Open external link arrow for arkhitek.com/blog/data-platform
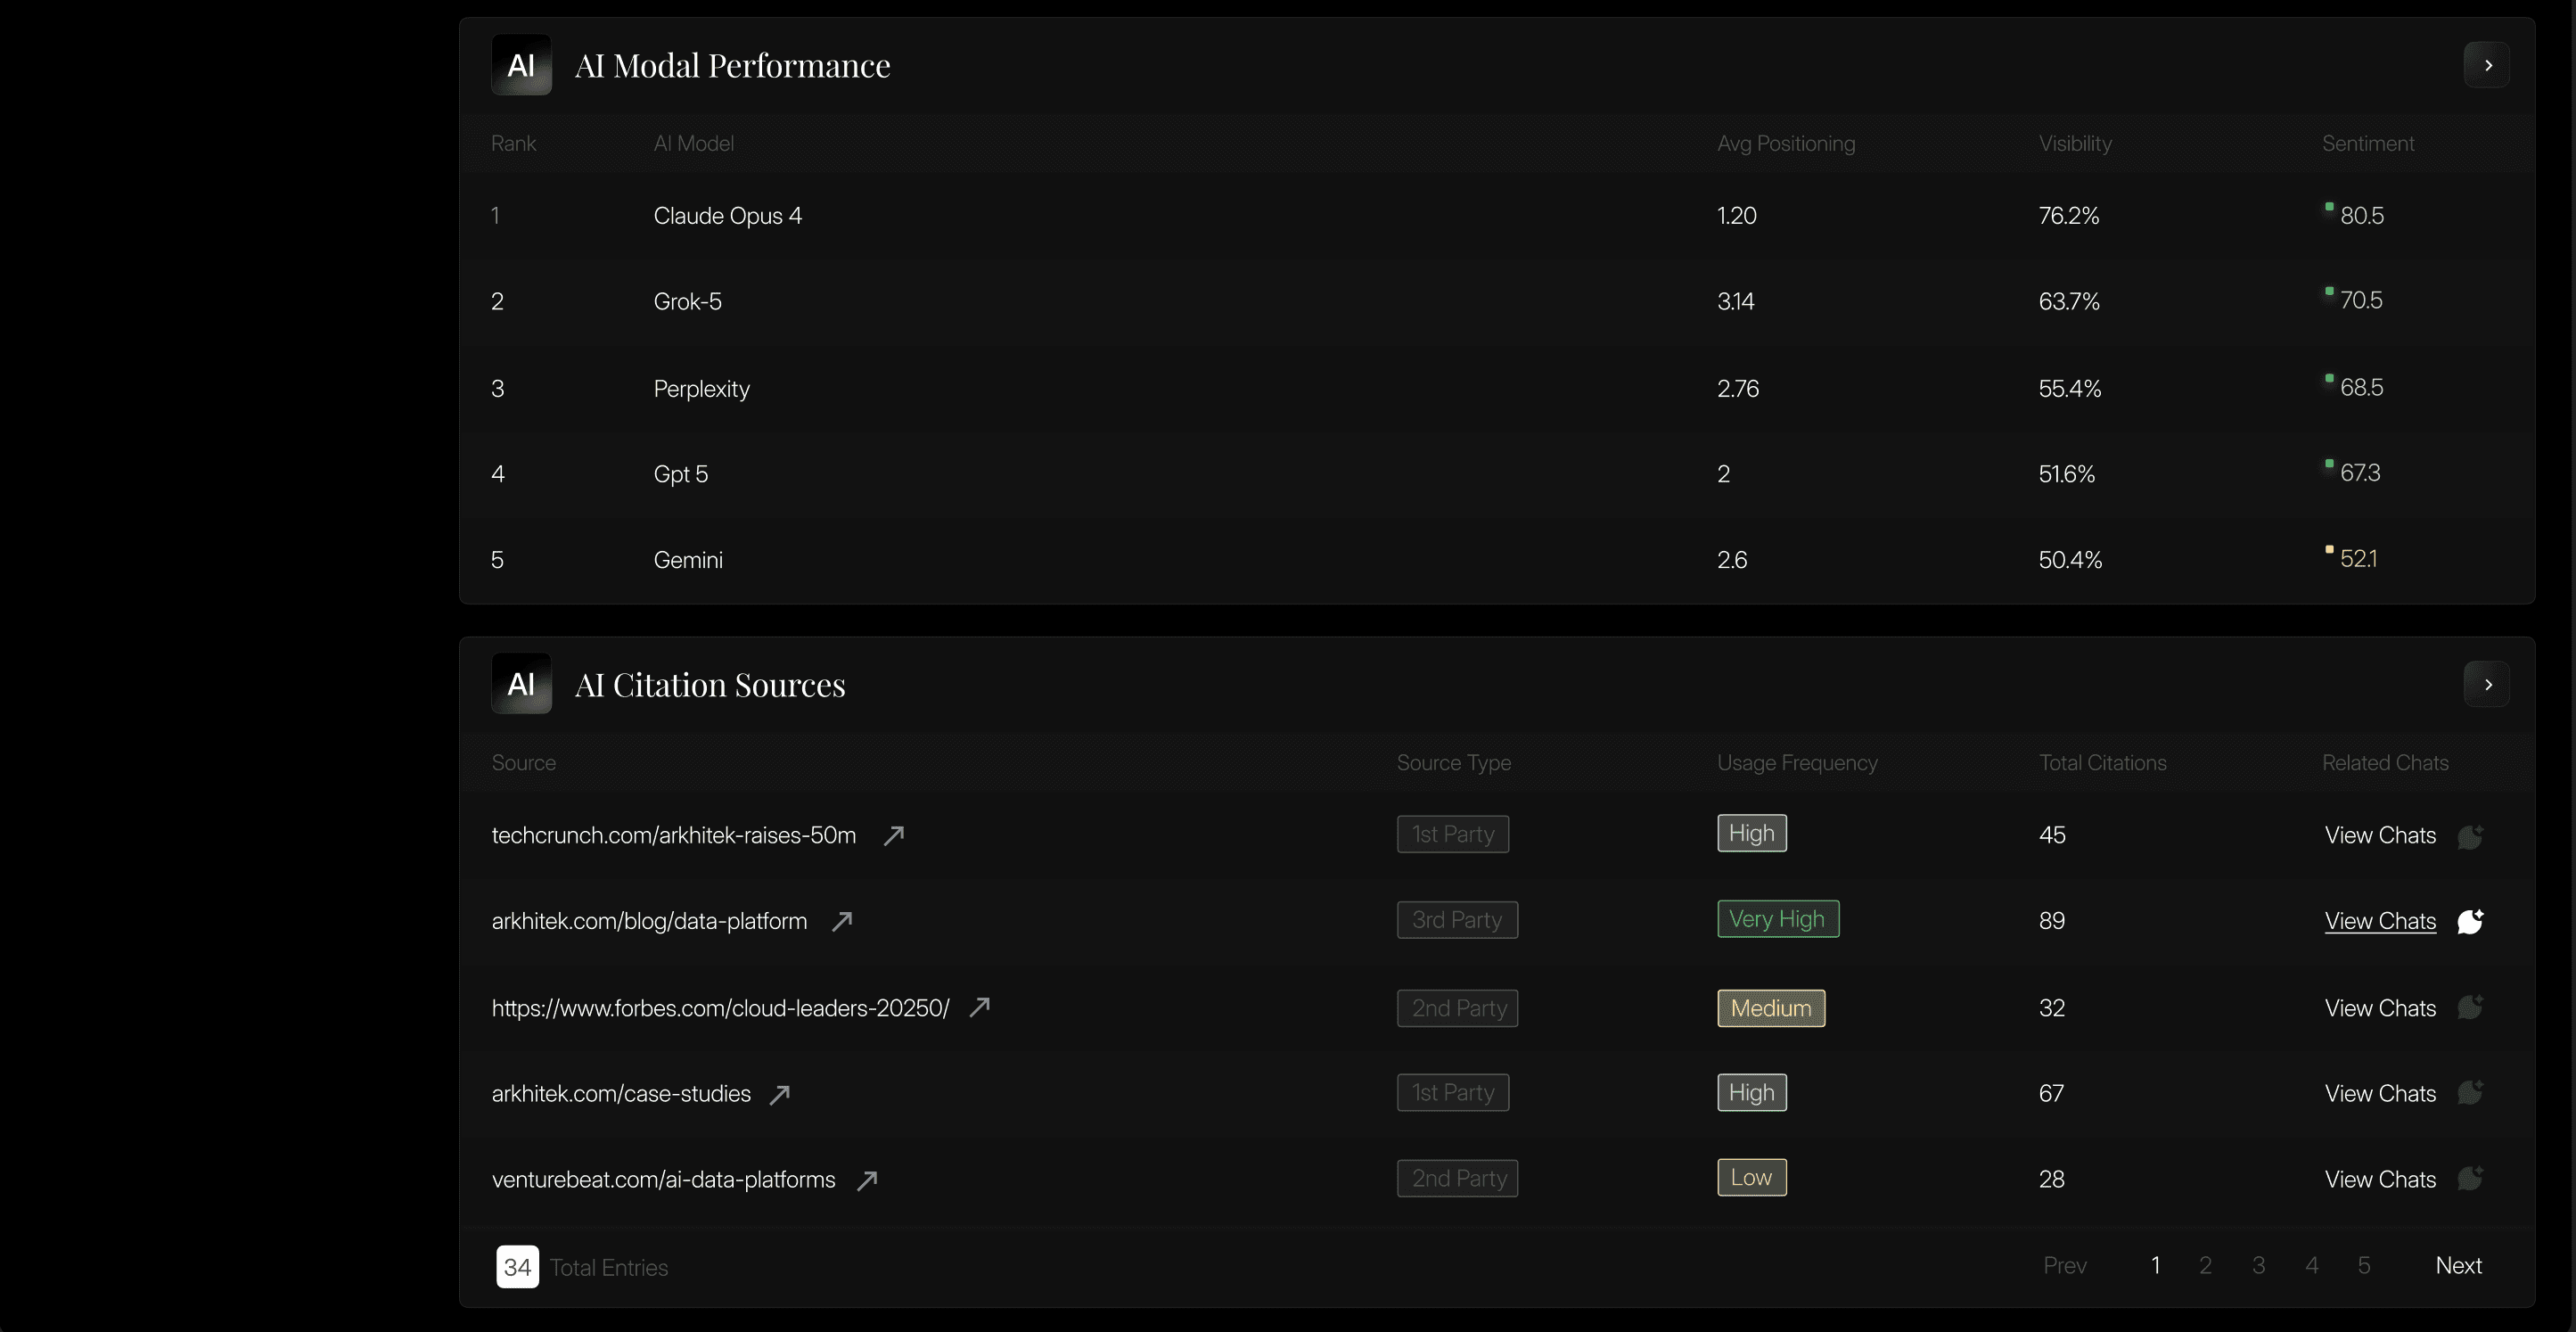Viewport: 2576px width, 1332px height. pyautogui.click(x=842, y=921)
